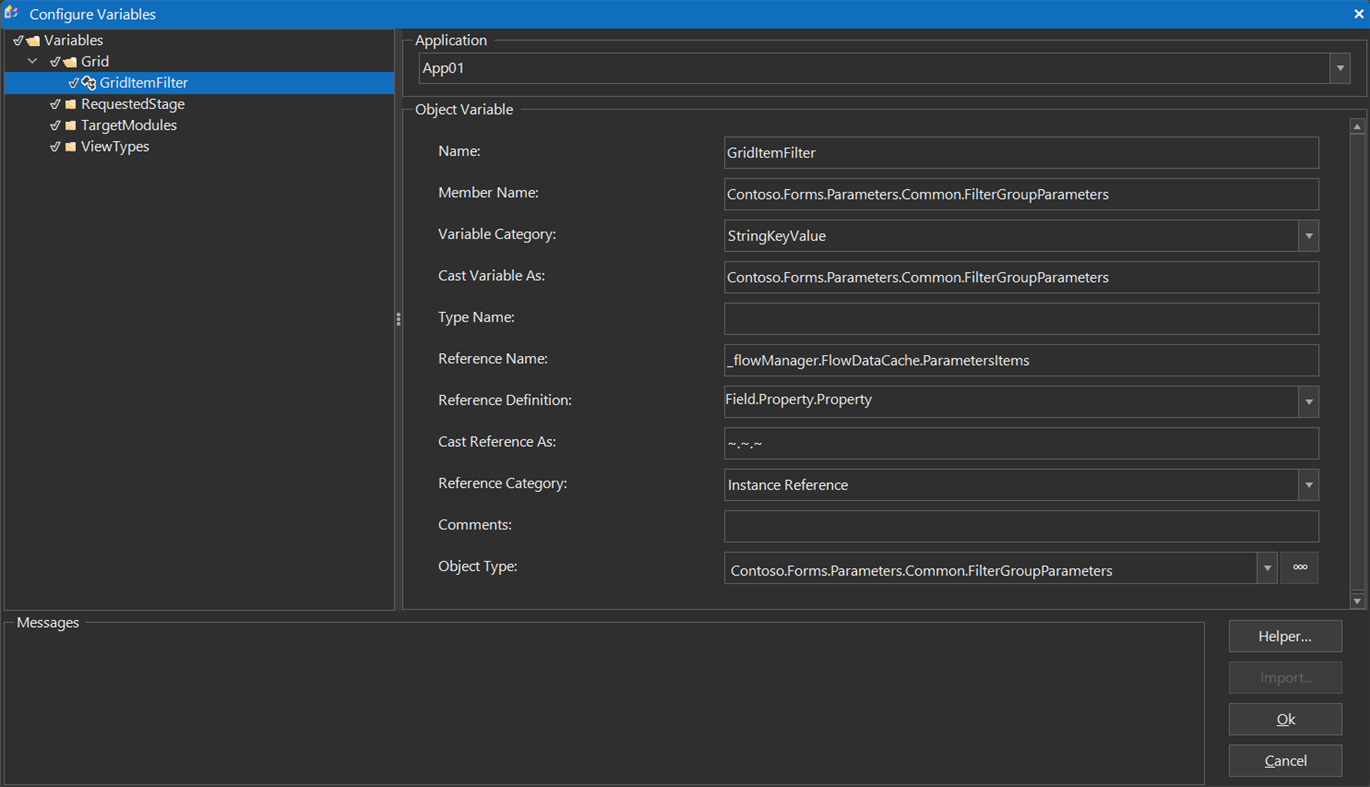The width and height of the screenshot is (1370, 787).
Task: Toggle the ViewTypes check mark
Action: pos(55,147)
